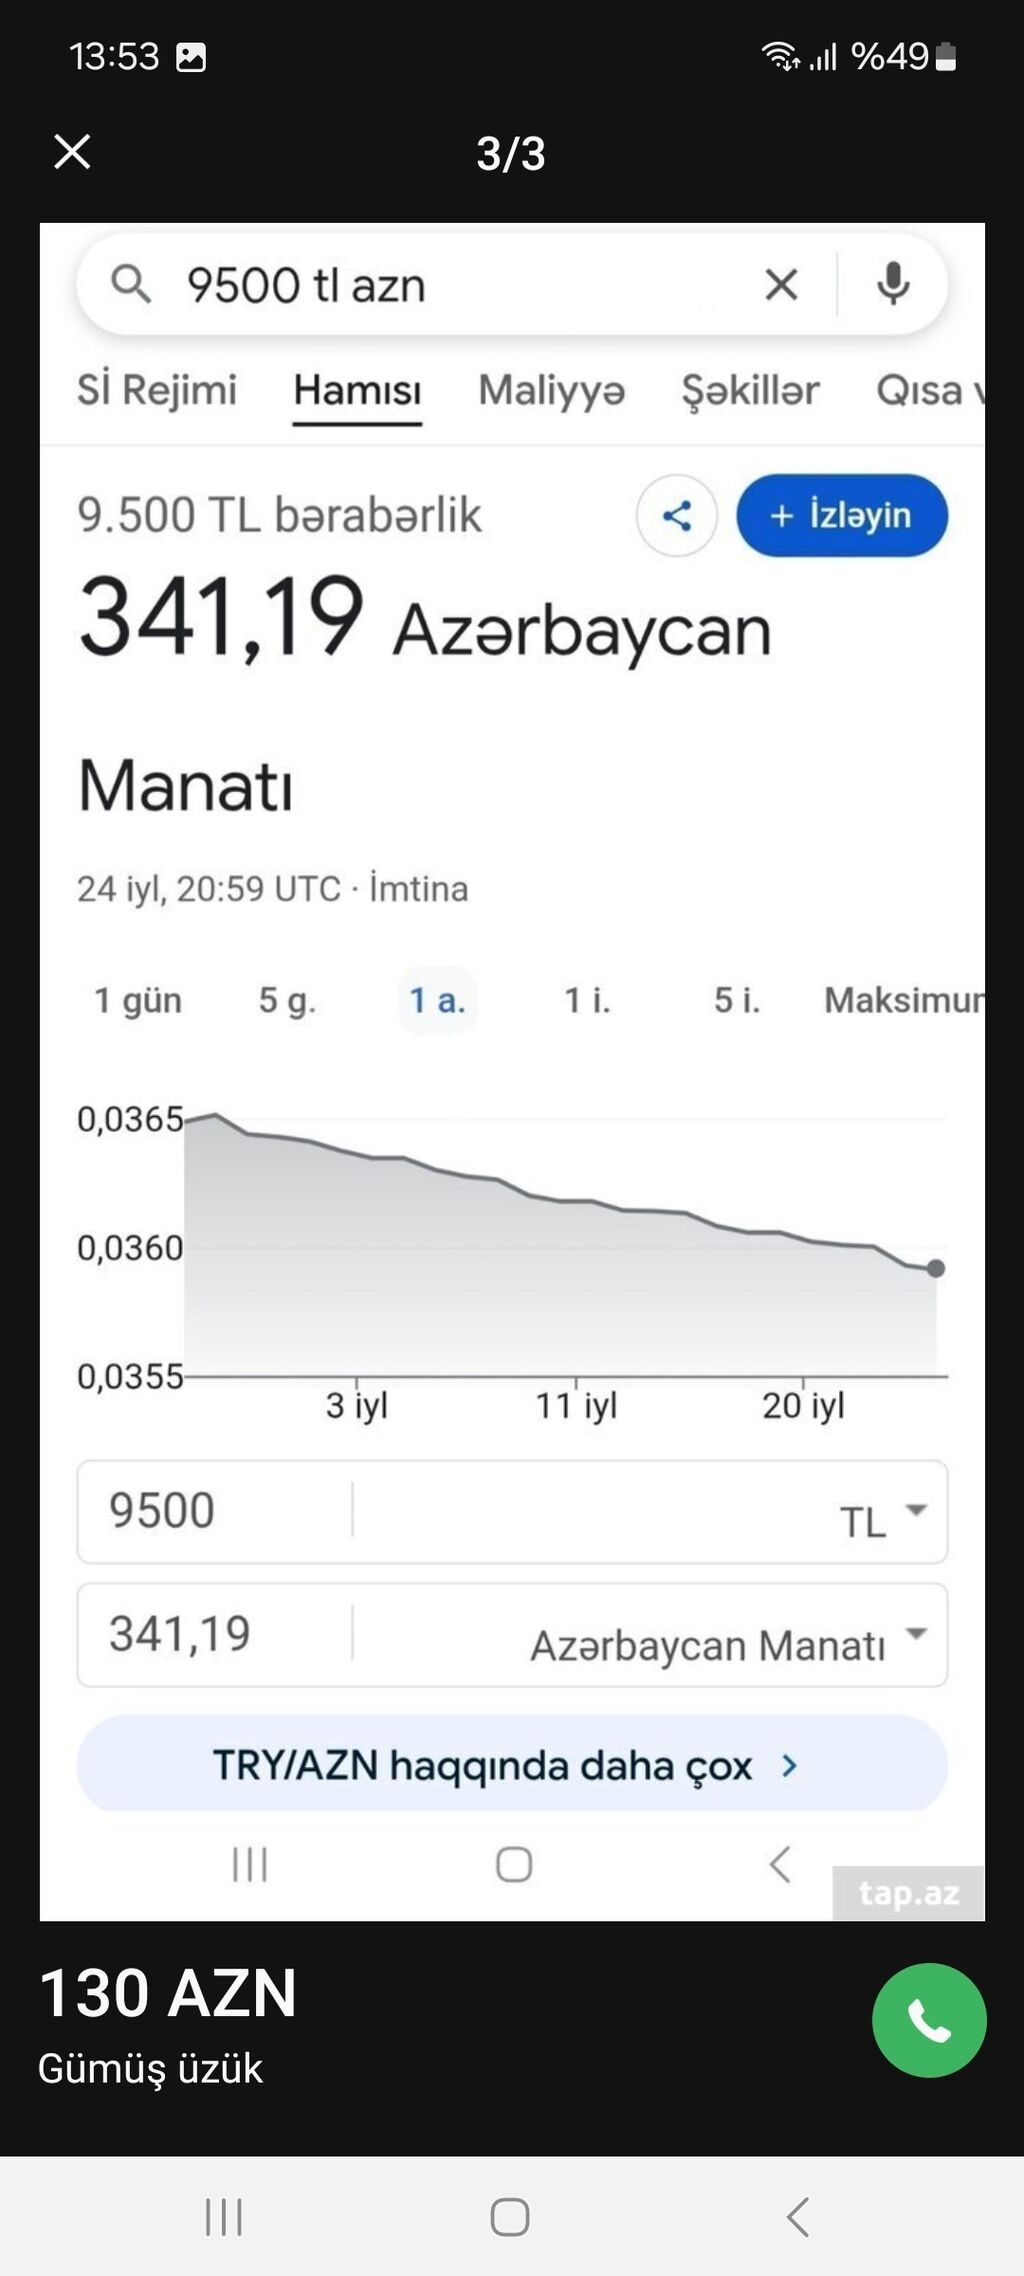Tap the system back arrow

[x=797, y=2217]
